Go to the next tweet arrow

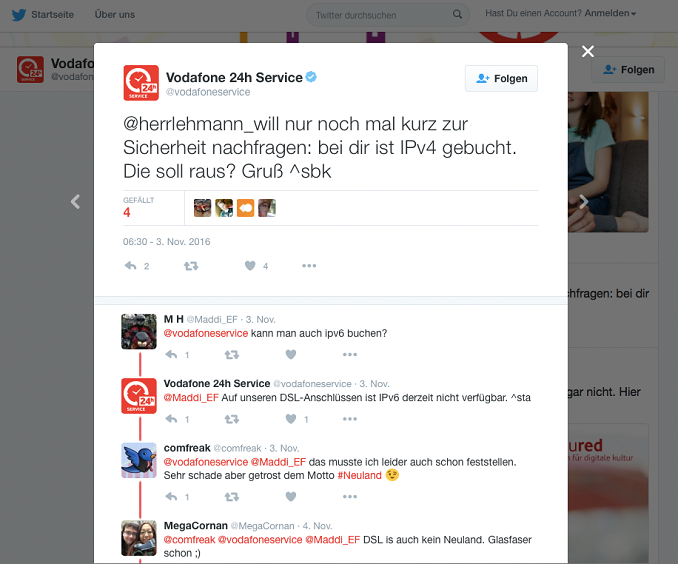coord(583,202)
